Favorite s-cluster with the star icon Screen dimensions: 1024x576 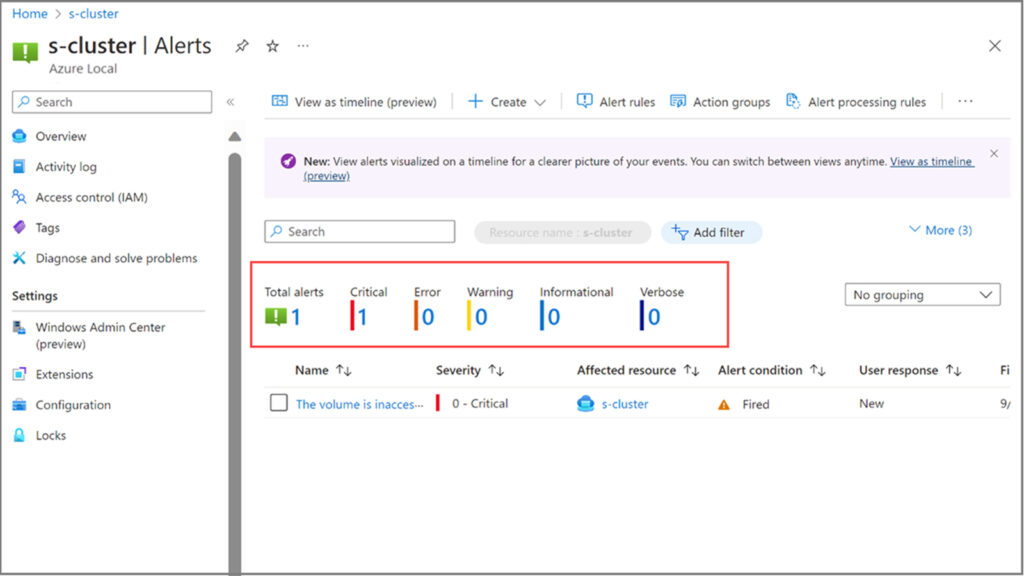(x=272, y=46)
